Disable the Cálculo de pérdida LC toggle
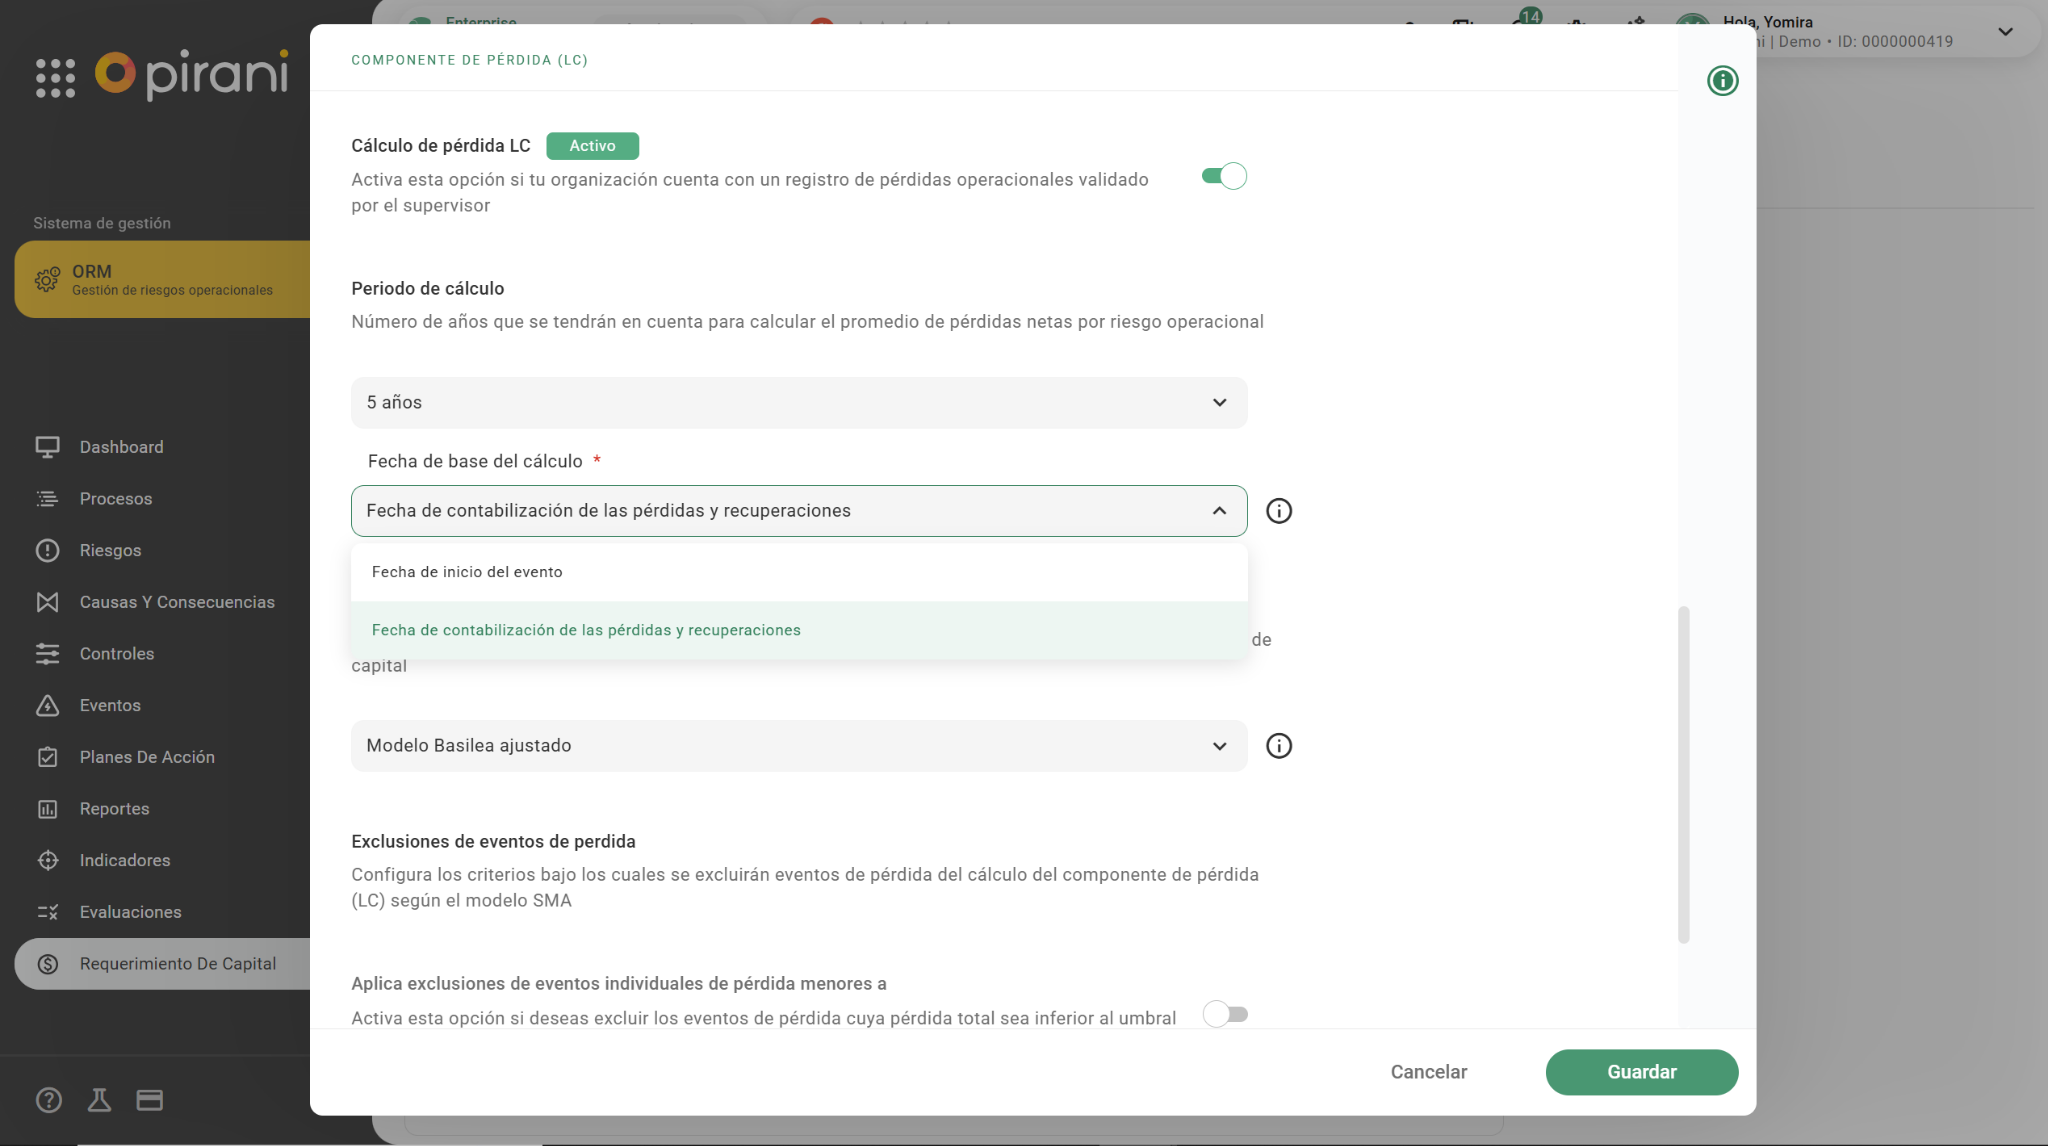 click(1224, 176)
